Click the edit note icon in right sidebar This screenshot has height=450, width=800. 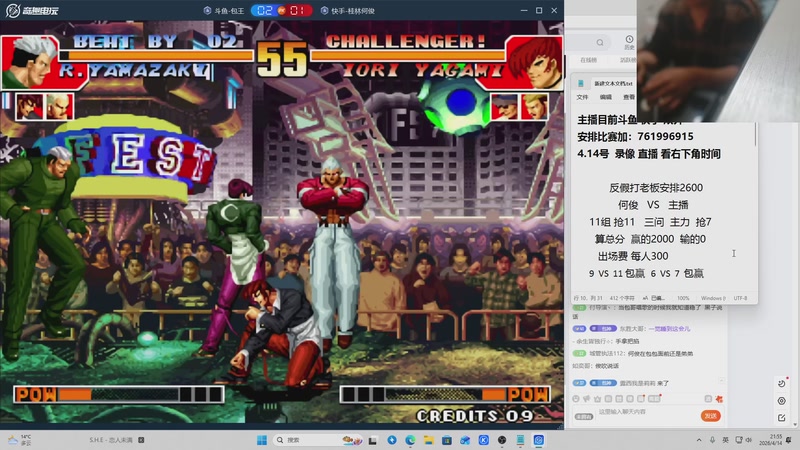coord(782,418)
